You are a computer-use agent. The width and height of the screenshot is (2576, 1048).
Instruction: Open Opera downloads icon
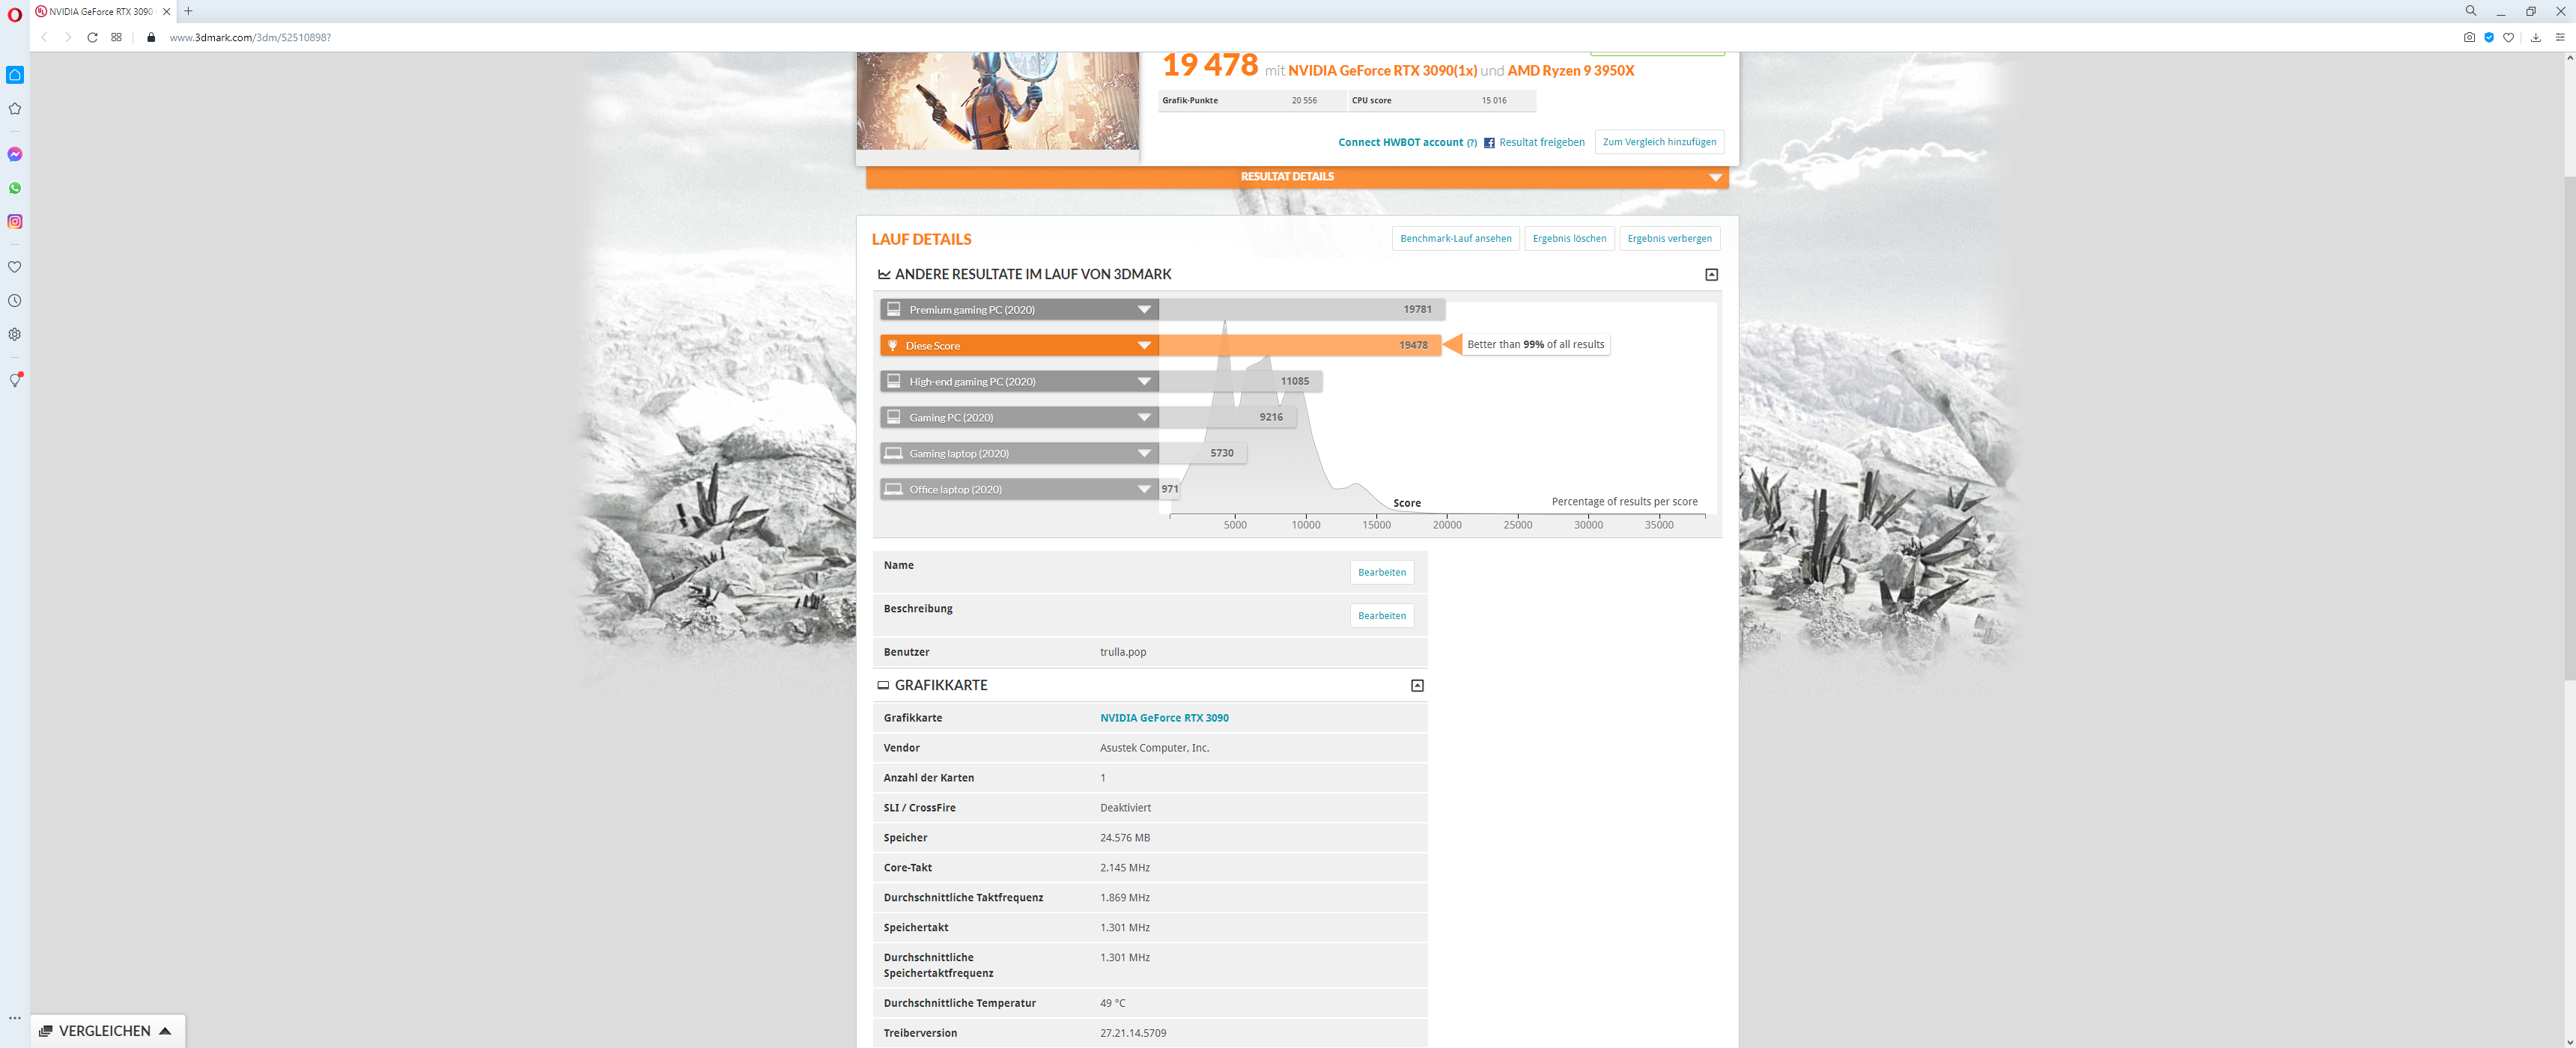pos(2535,38)
